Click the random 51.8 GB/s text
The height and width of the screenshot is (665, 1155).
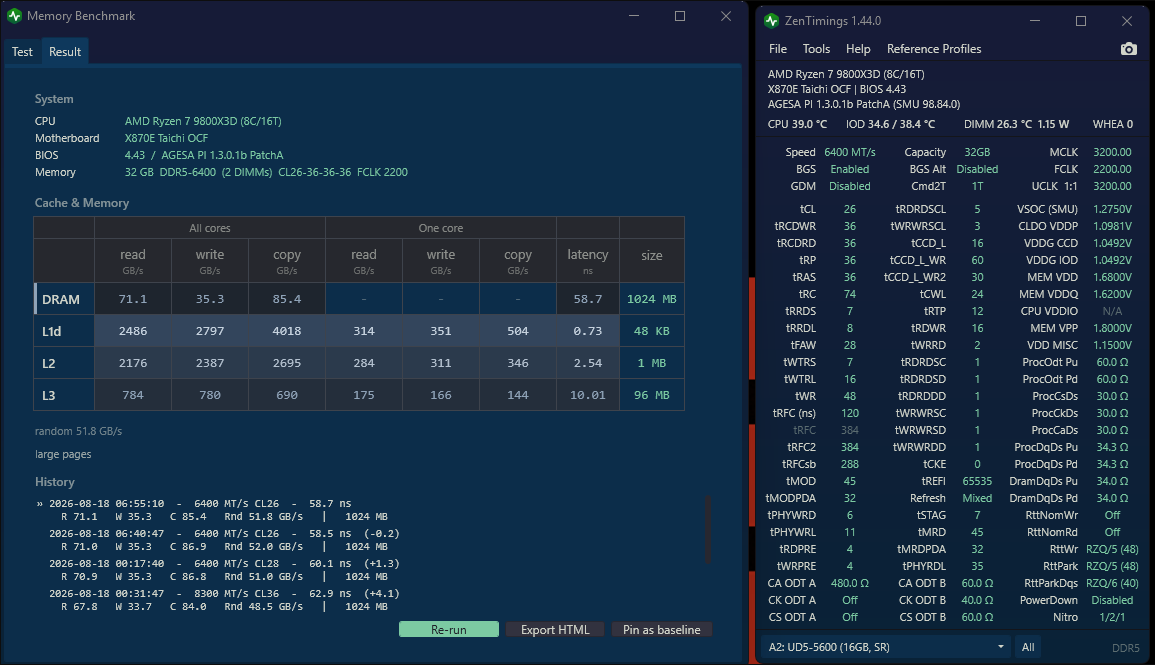(x=78, y=431)
